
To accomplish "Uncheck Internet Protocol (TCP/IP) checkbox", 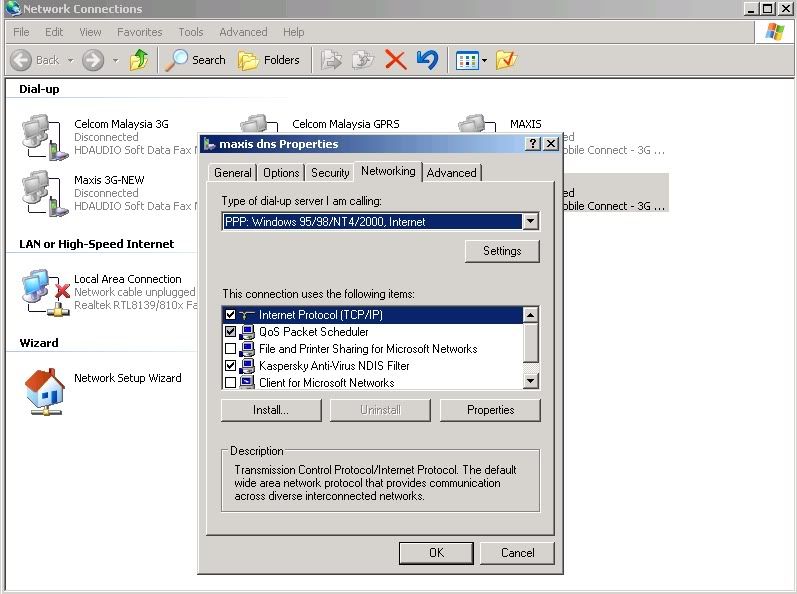I will point(230,315).
